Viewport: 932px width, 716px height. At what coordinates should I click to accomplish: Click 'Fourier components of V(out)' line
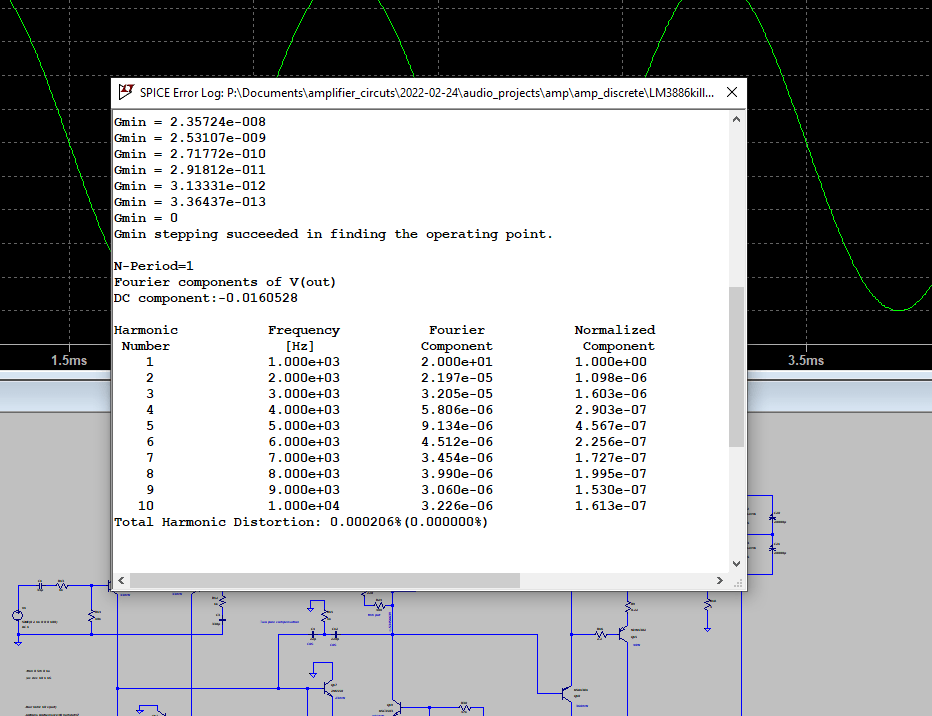tap(225, 282)
